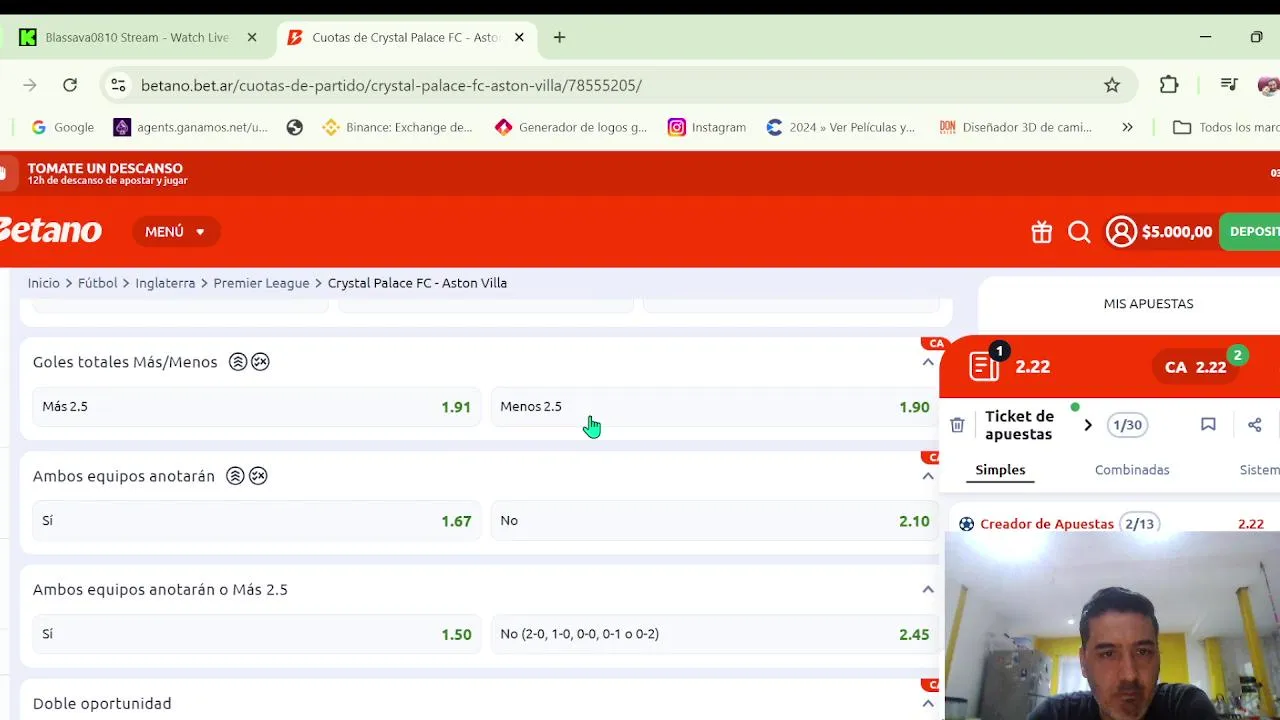The width and height of the screenshot is (1280, 720).
Task: Open bet slip receipt icon
Action: (x=985, y=365)
